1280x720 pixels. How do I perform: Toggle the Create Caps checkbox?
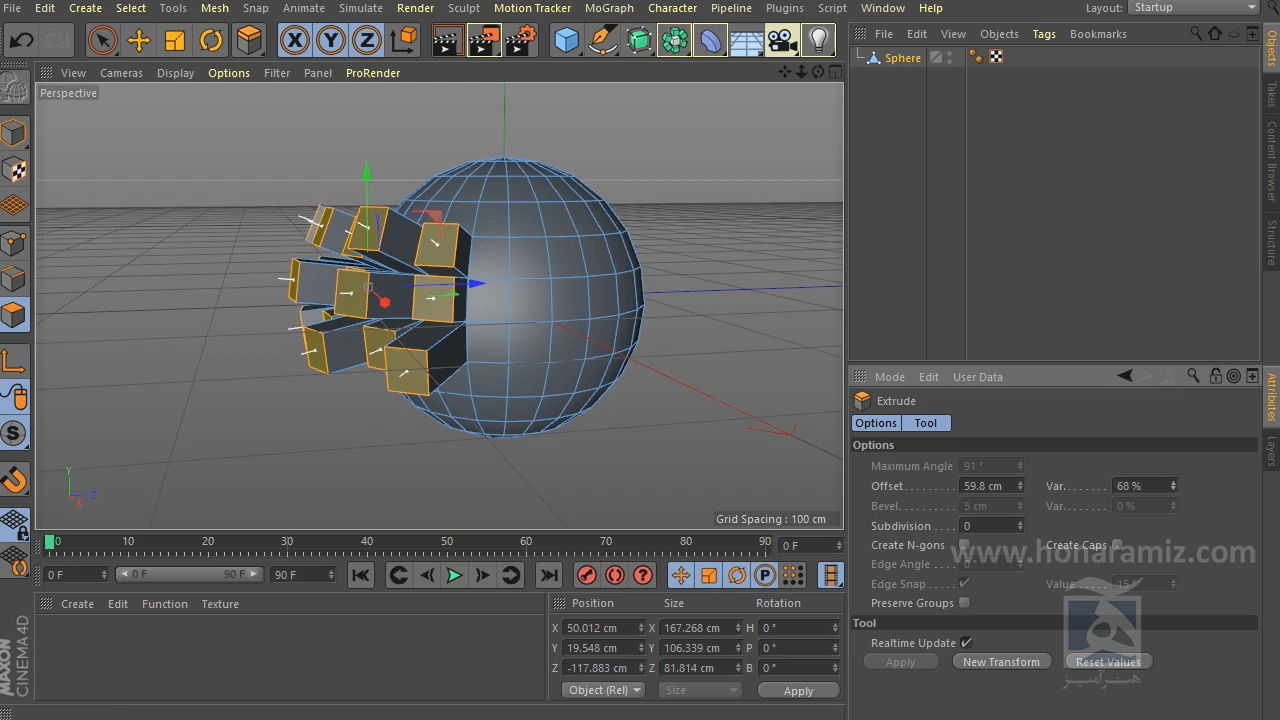(x=1117, y=545)
